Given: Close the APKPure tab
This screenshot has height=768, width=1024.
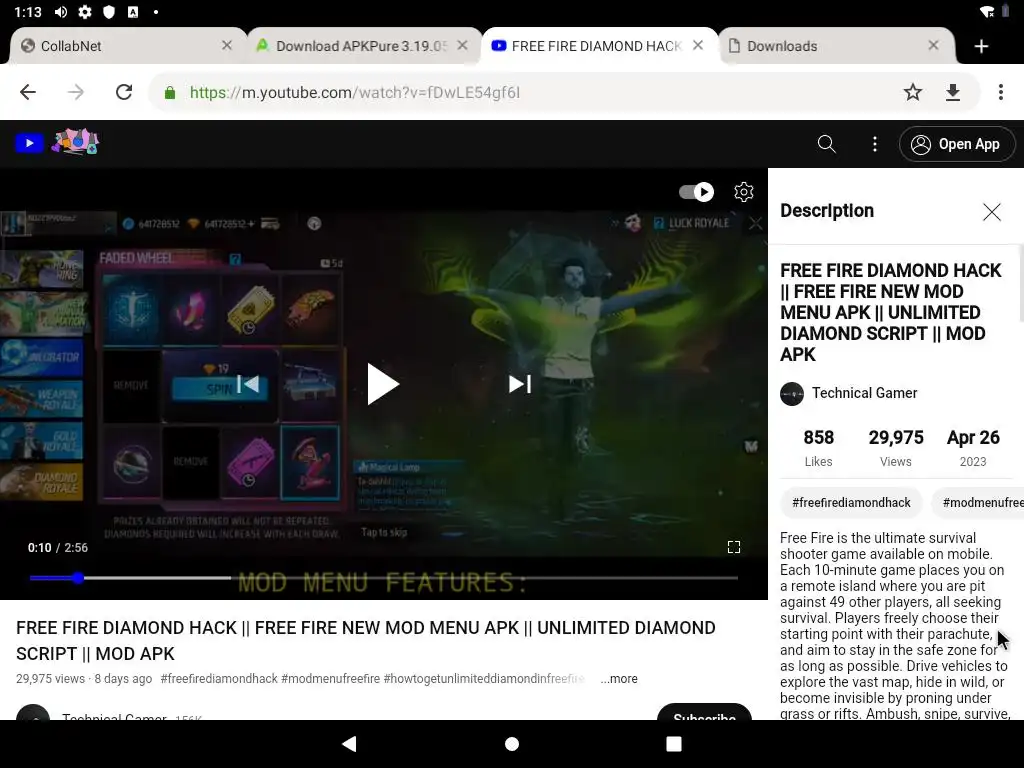Looking at the screenshot, I should (x=462, y=45).
